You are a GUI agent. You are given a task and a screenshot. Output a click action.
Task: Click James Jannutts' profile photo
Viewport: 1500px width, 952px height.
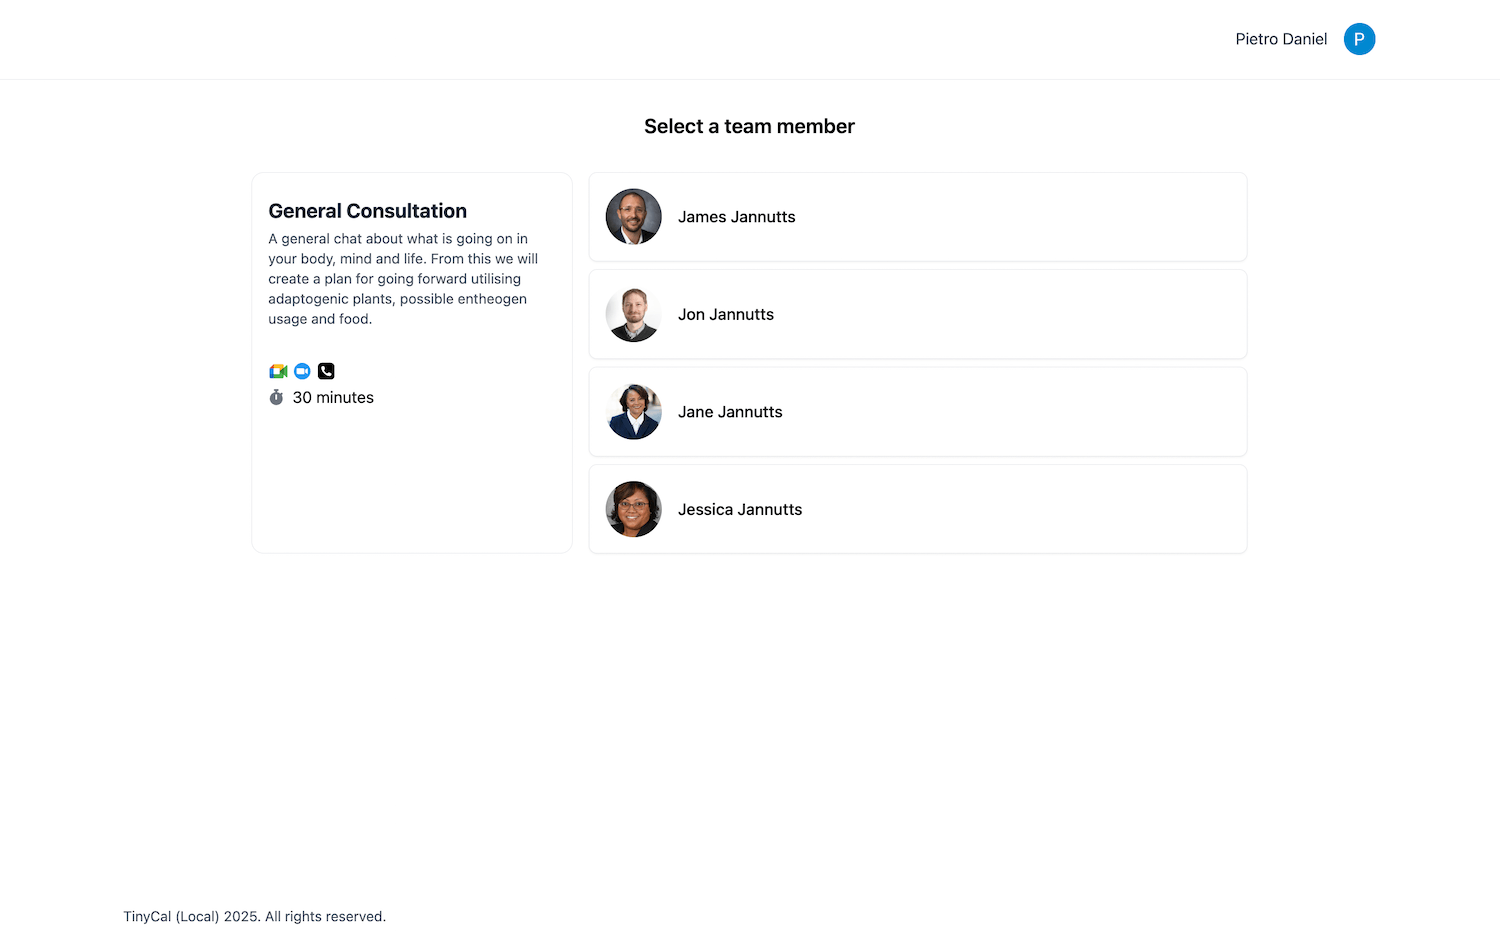coord(634,217)
